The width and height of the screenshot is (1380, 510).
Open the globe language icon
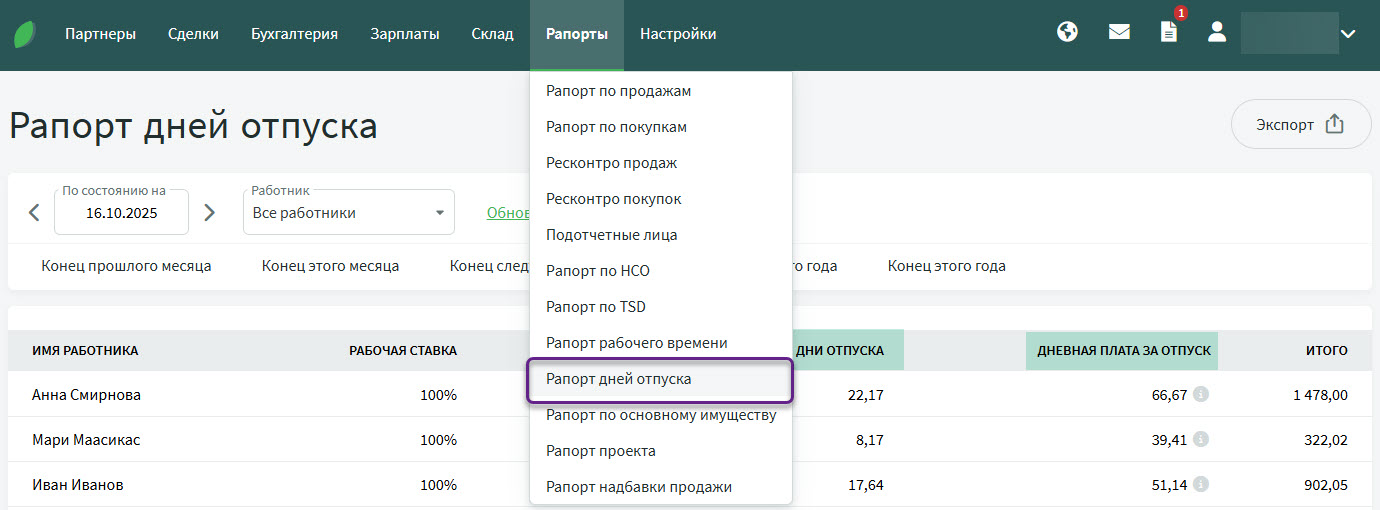click(1068, 32)
